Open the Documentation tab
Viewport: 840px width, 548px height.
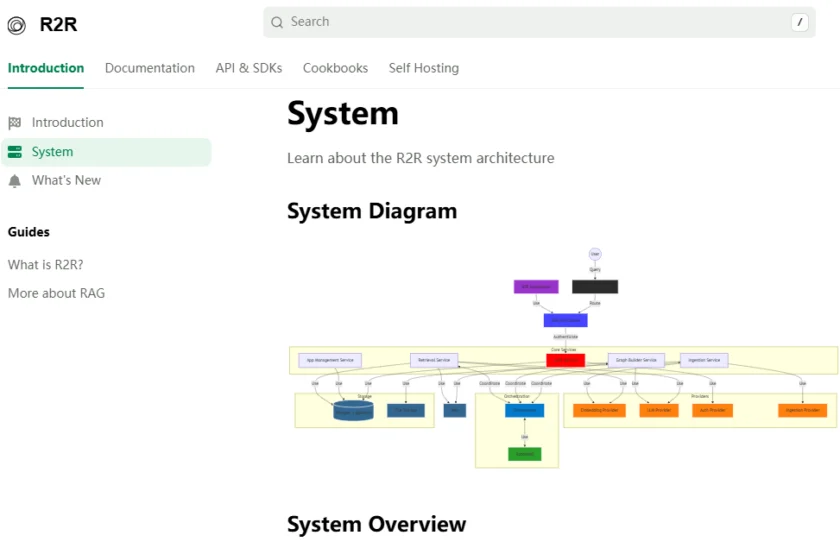(x=150, y=68)
